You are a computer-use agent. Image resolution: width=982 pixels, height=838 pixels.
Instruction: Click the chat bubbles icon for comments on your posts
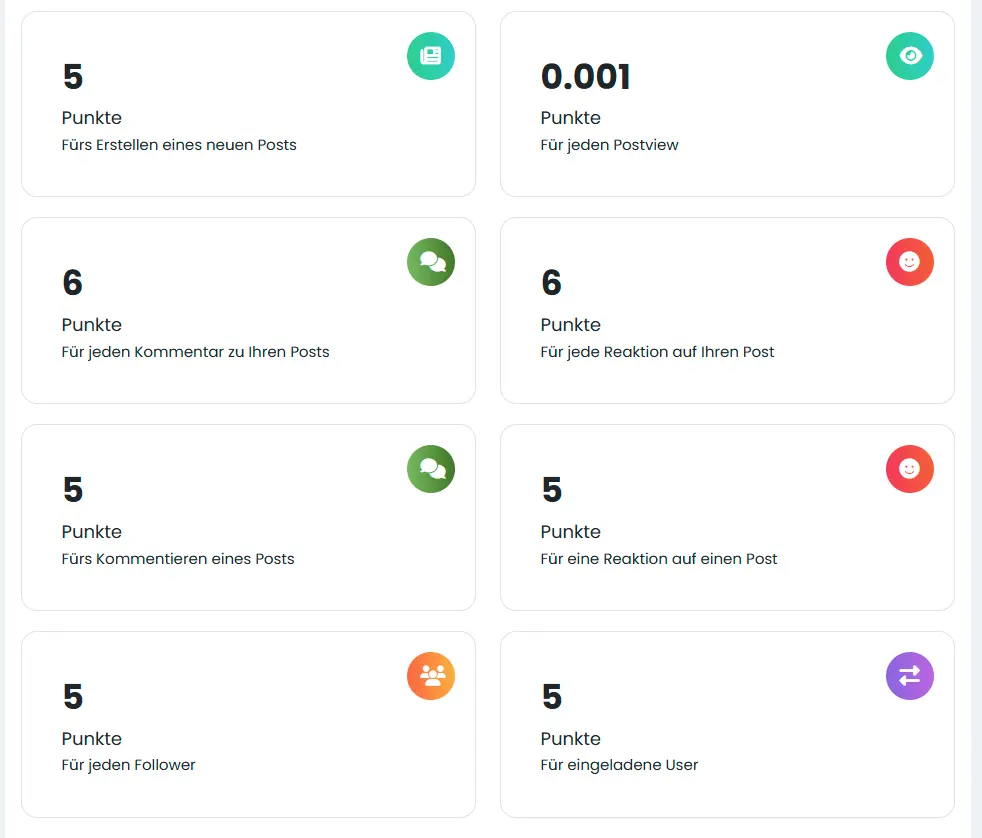point(431,262)
